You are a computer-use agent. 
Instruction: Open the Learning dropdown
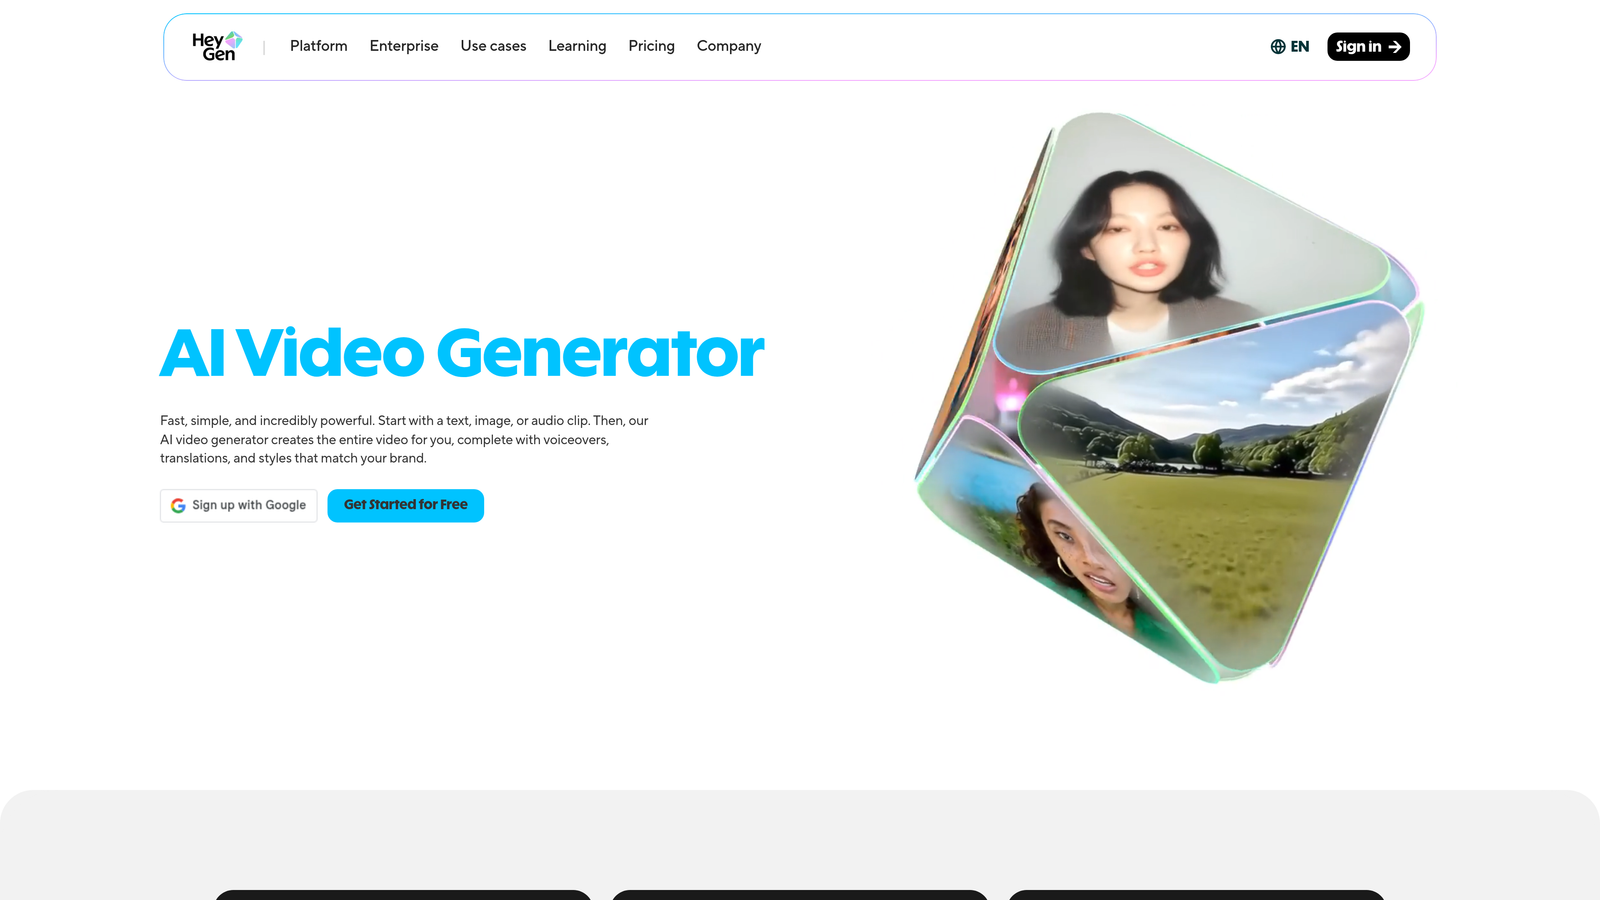pos(577,46)
